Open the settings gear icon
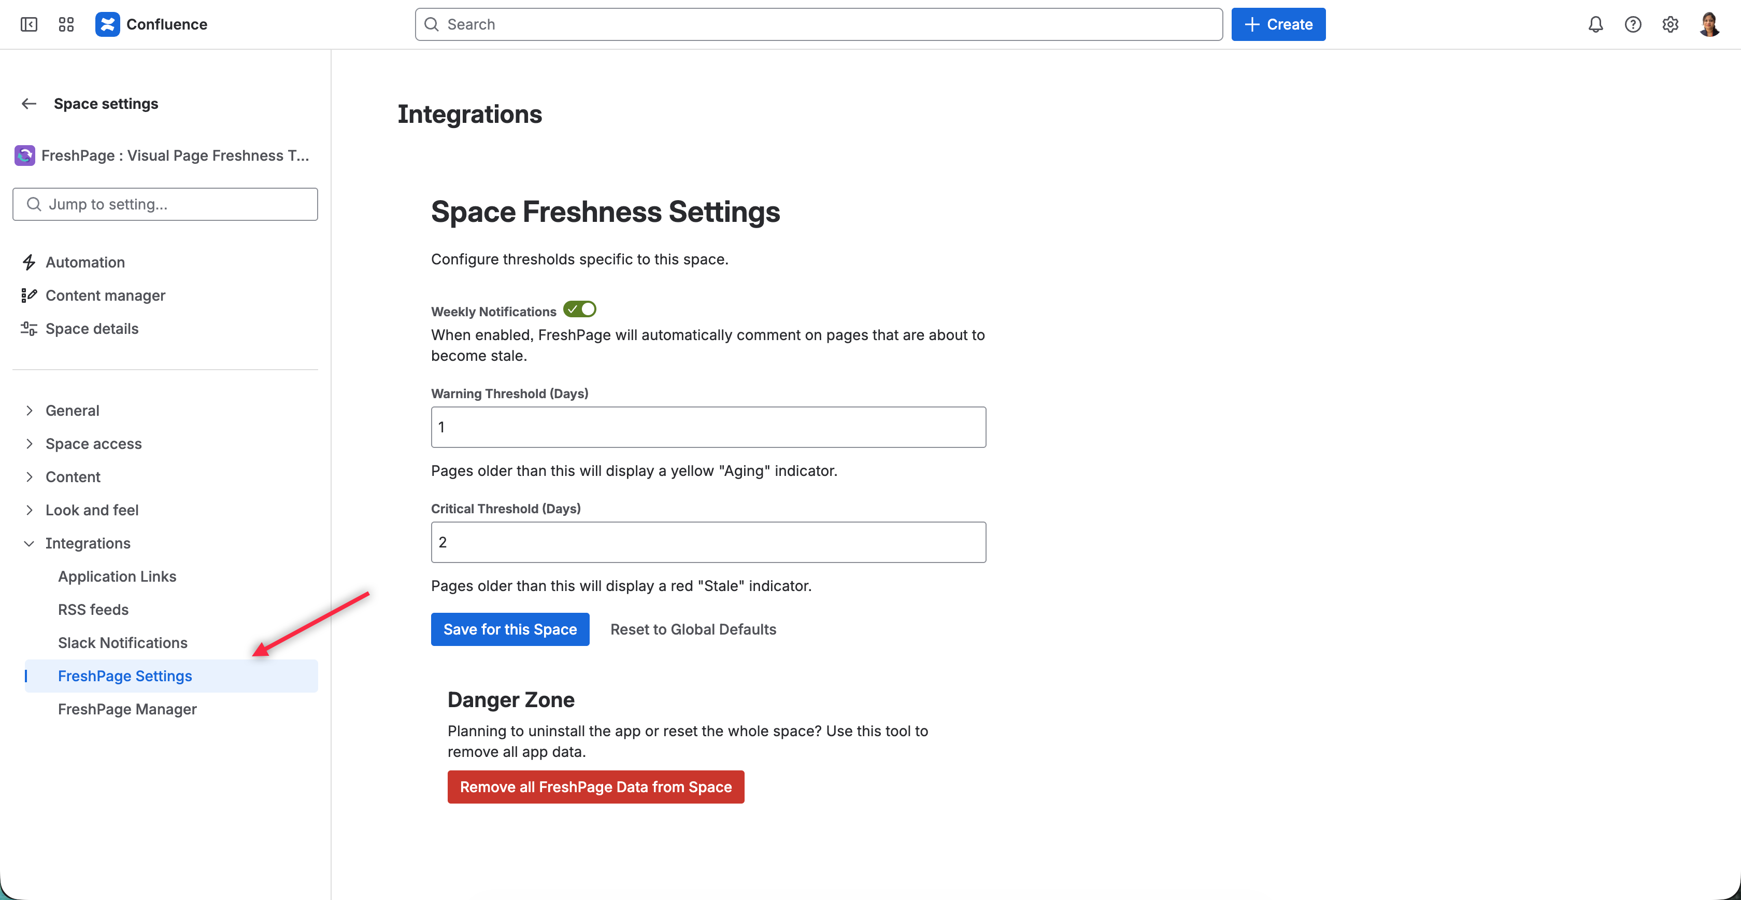The width and height of the screenshot is (1741, 900). click(1670, 24)
